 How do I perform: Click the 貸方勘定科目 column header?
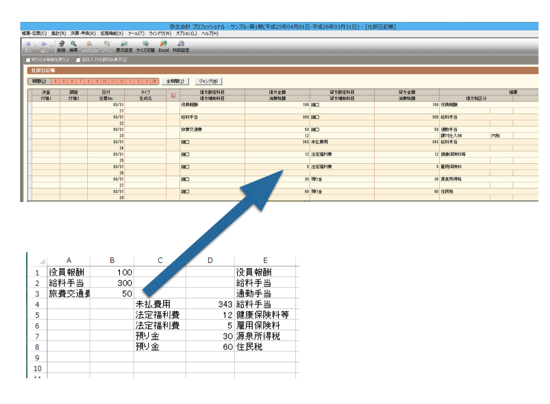point(342,92)
